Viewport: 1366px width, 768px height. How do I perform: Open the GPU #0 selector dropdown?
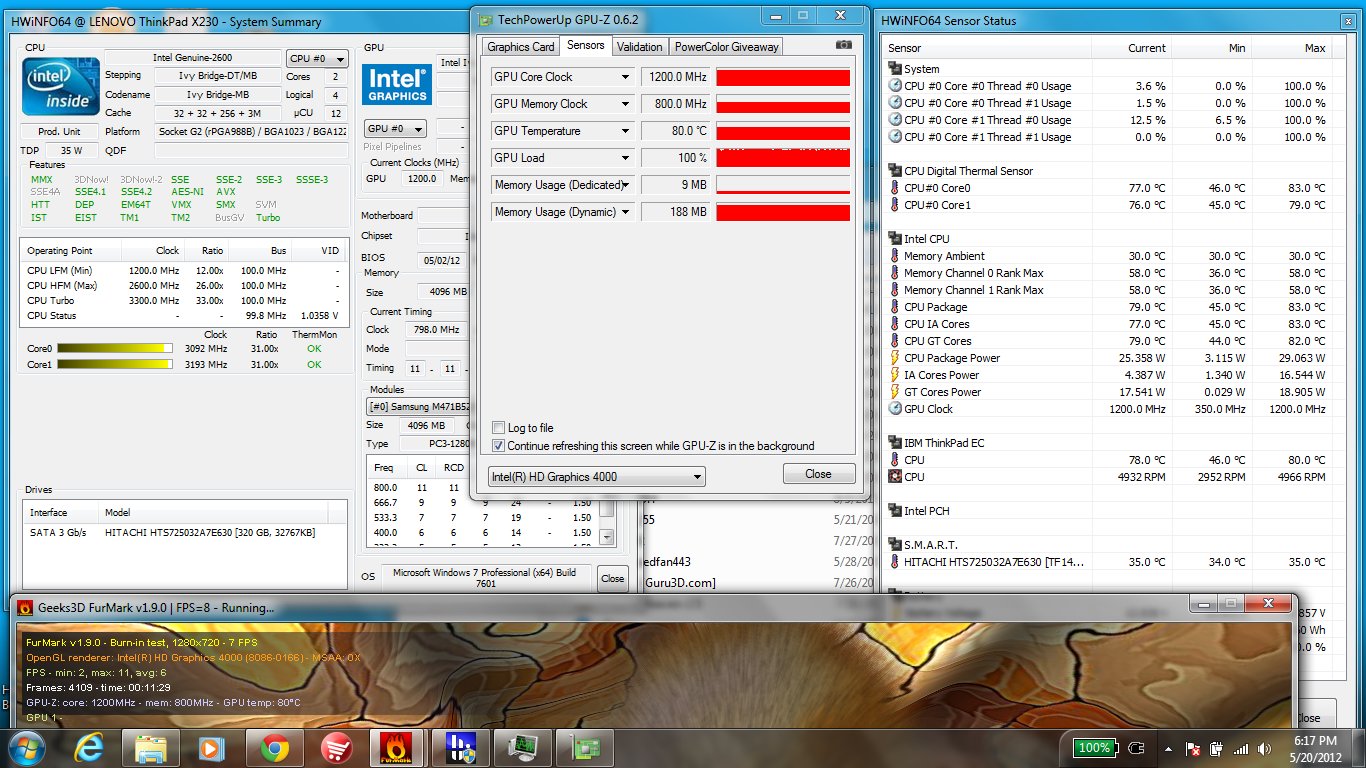(x=395, y=129)
